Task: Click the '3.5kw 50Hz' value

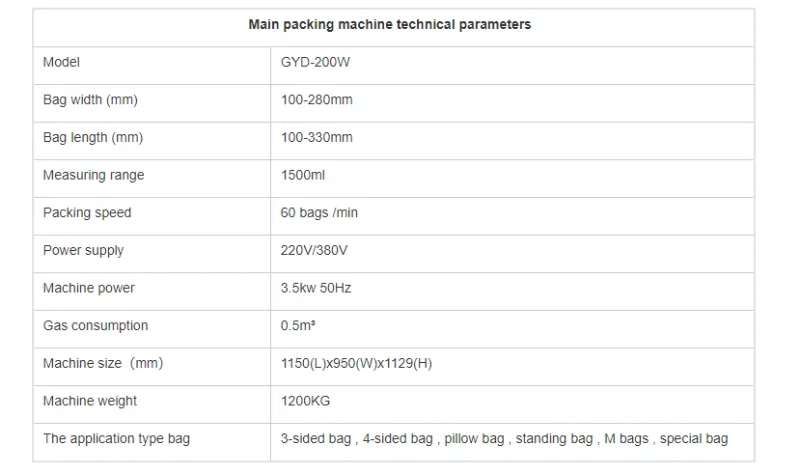Action: [316, 288]
